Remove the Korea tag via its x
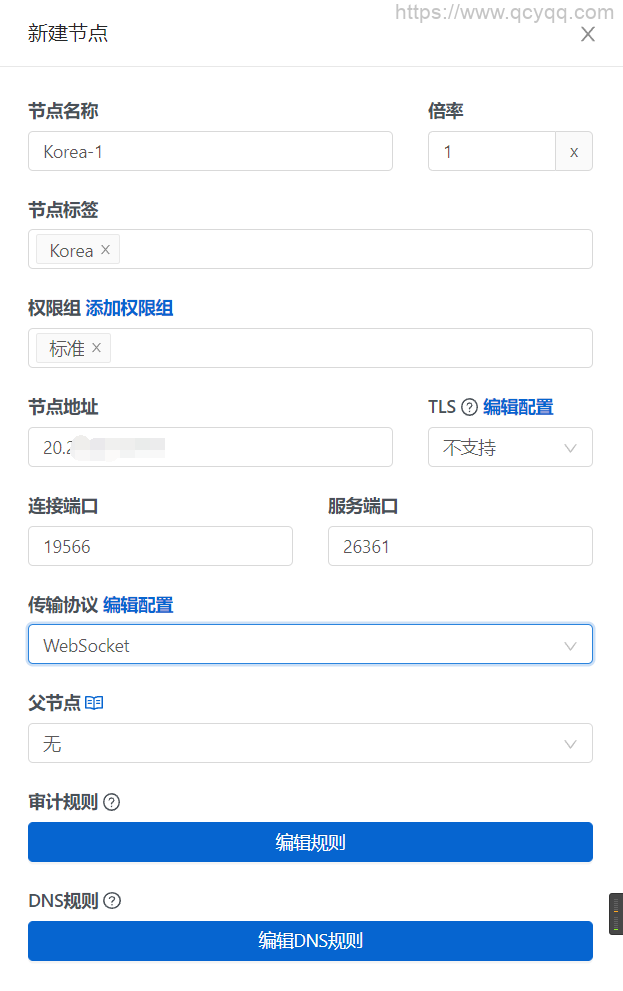 tap(105, 250)
